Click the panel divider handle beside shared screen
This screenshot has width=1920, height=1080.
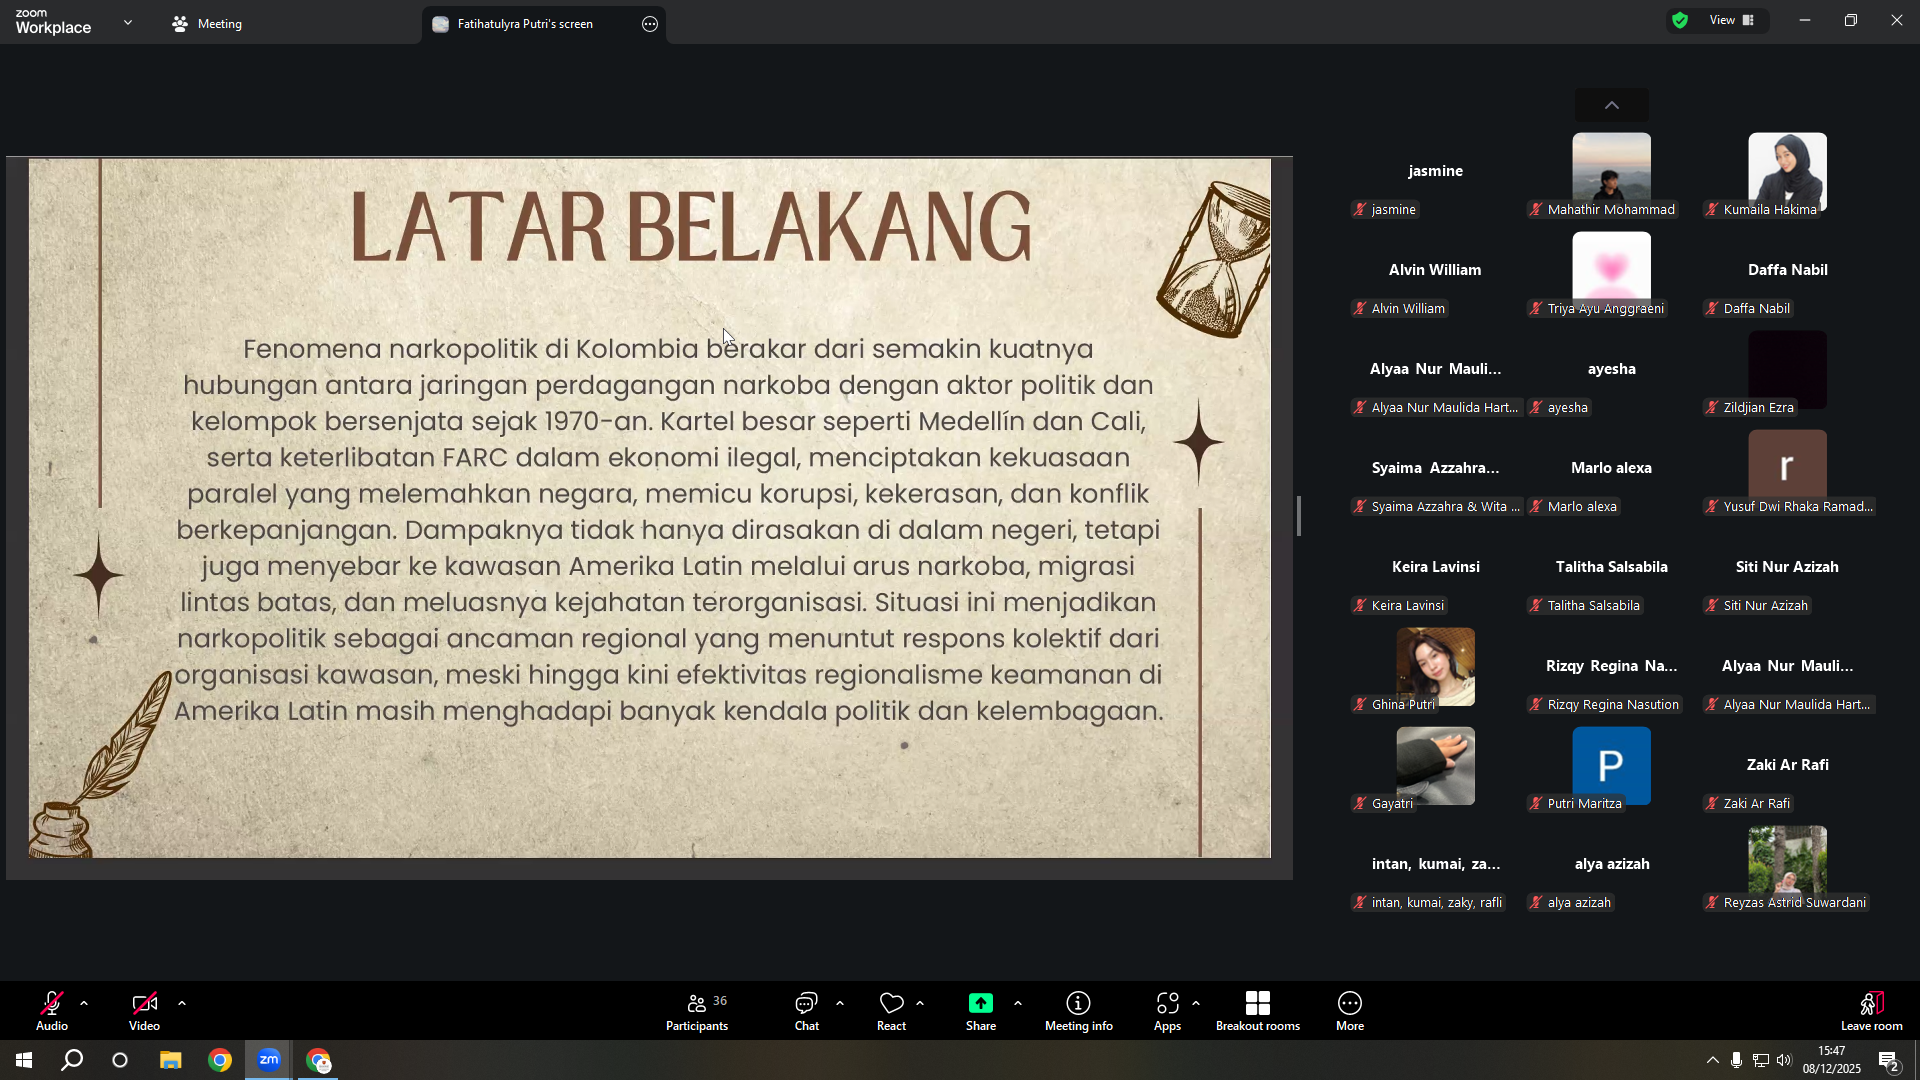tap(1299, 516)
